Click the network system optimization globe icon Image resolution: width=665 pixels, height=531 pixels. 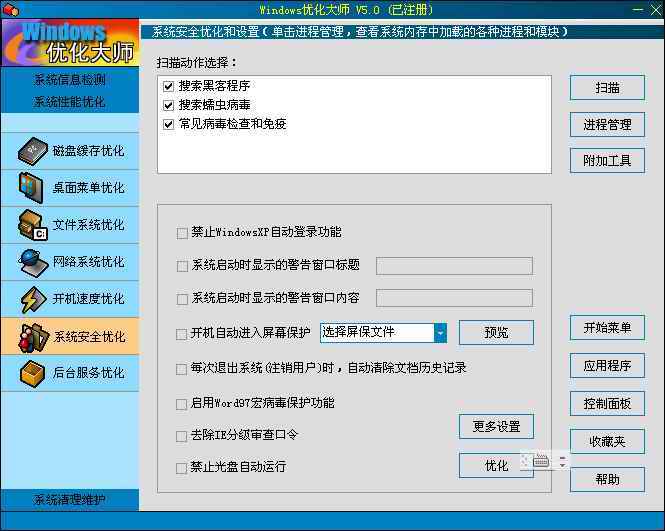click(33, 263)
